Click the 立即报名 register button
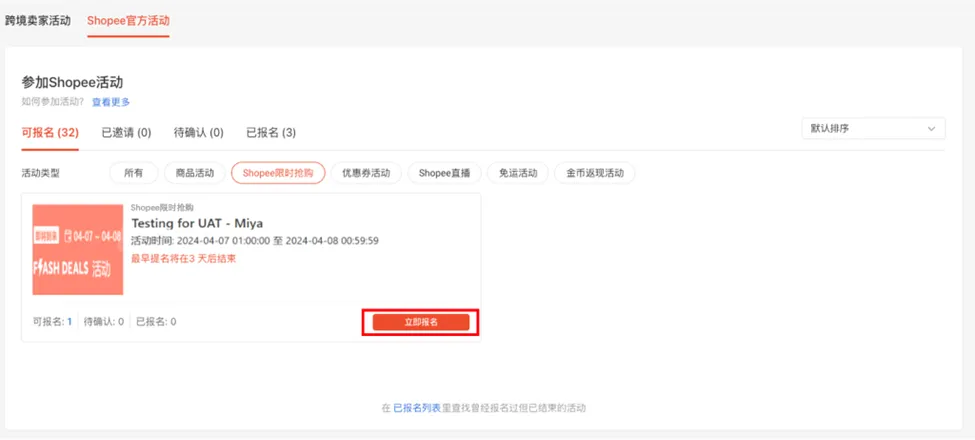The width and height of the screenshot is (975, 440). point(421,322)
